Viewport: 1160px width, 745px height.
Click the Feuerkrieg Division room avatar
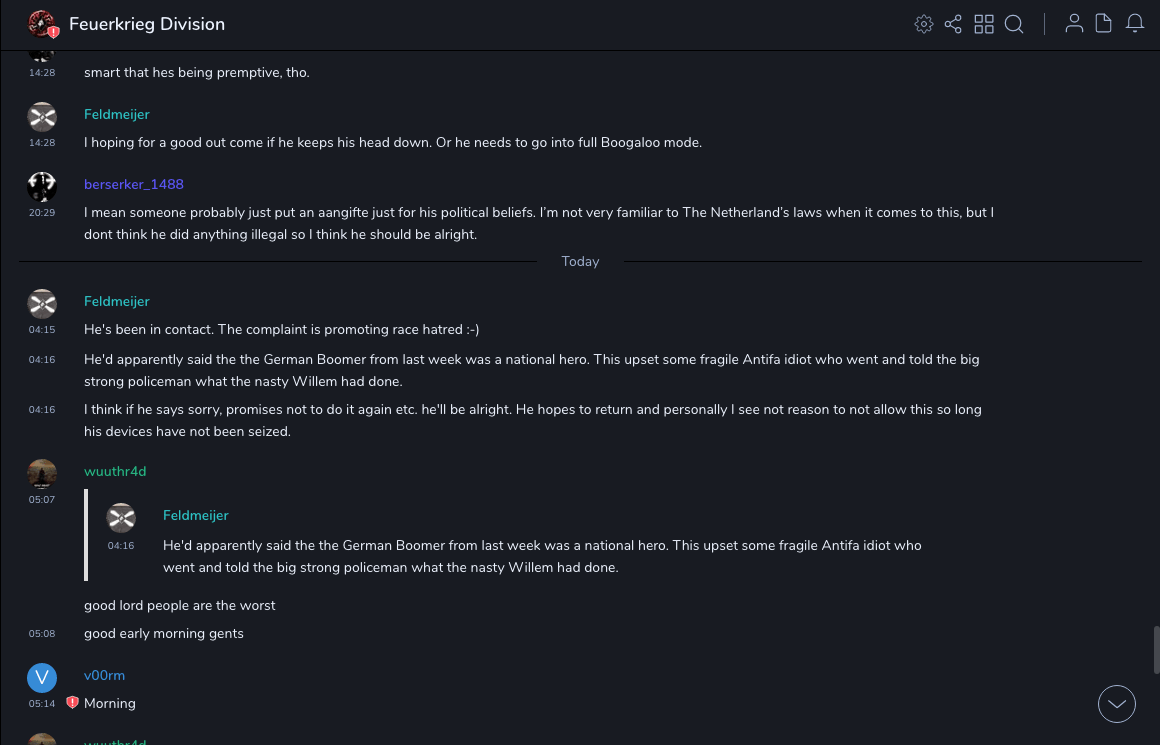point(42,24)
